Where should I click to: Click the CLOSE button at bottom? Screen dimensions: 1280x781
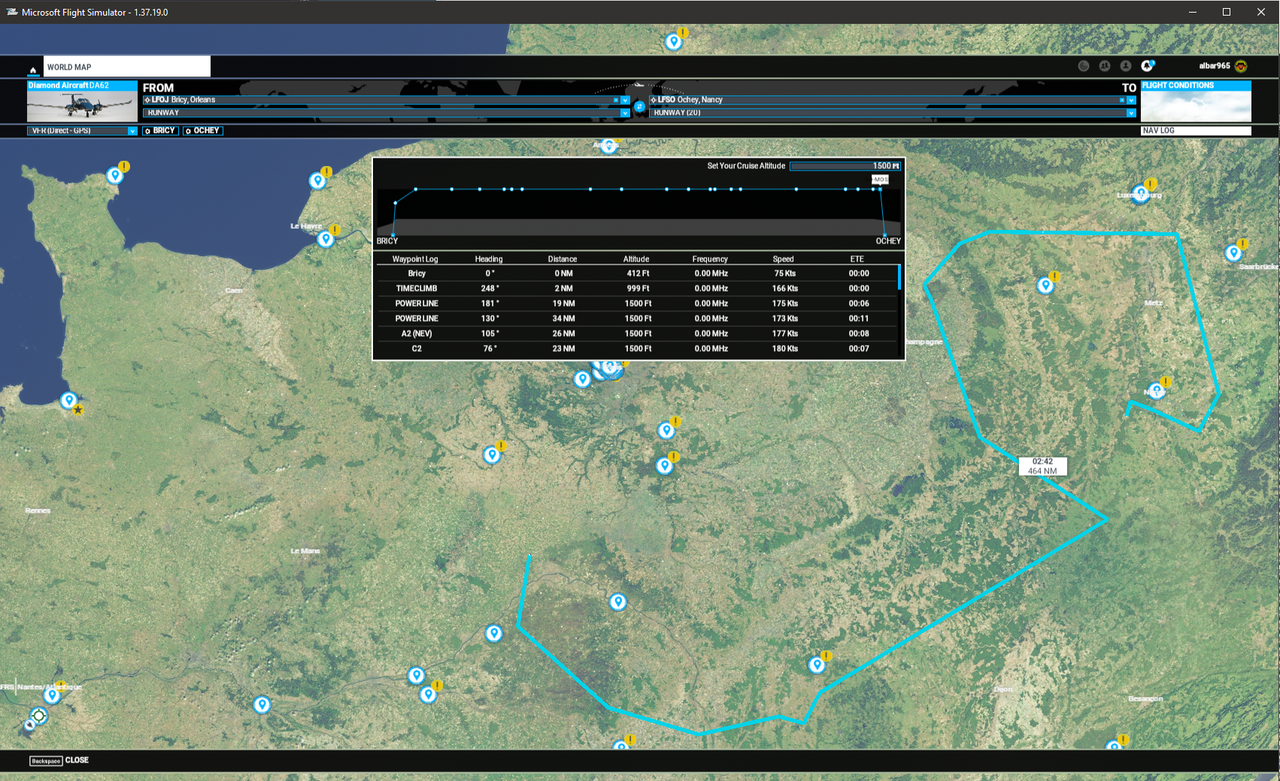click(x=59, y=760)
